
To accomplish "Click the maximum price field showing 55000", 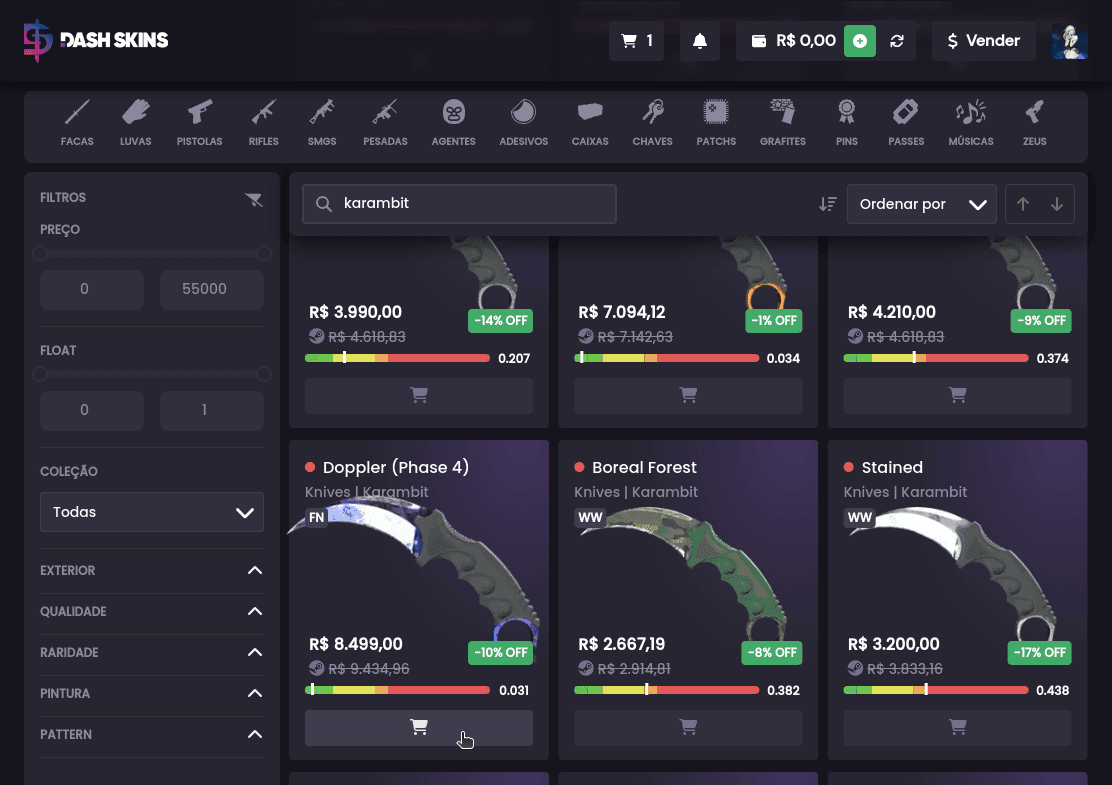I will pyautogui.click(x=211, y=289).
